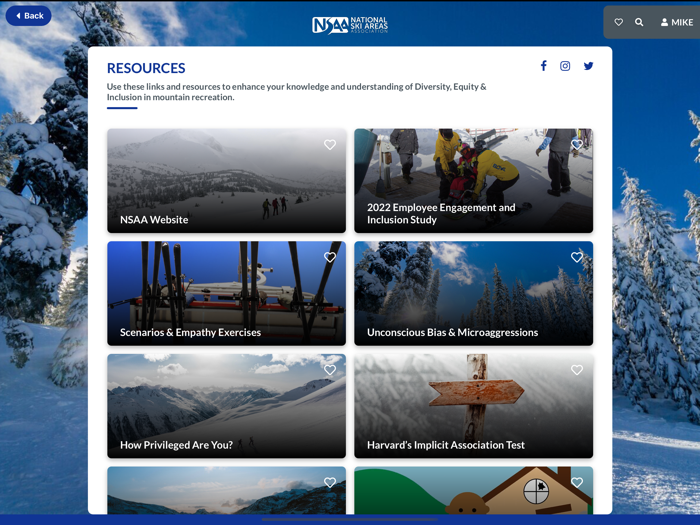
Task: Favorite the Scenarios & Empathy Exercises card
Action: pyautogui.click(x=330, y=257)
